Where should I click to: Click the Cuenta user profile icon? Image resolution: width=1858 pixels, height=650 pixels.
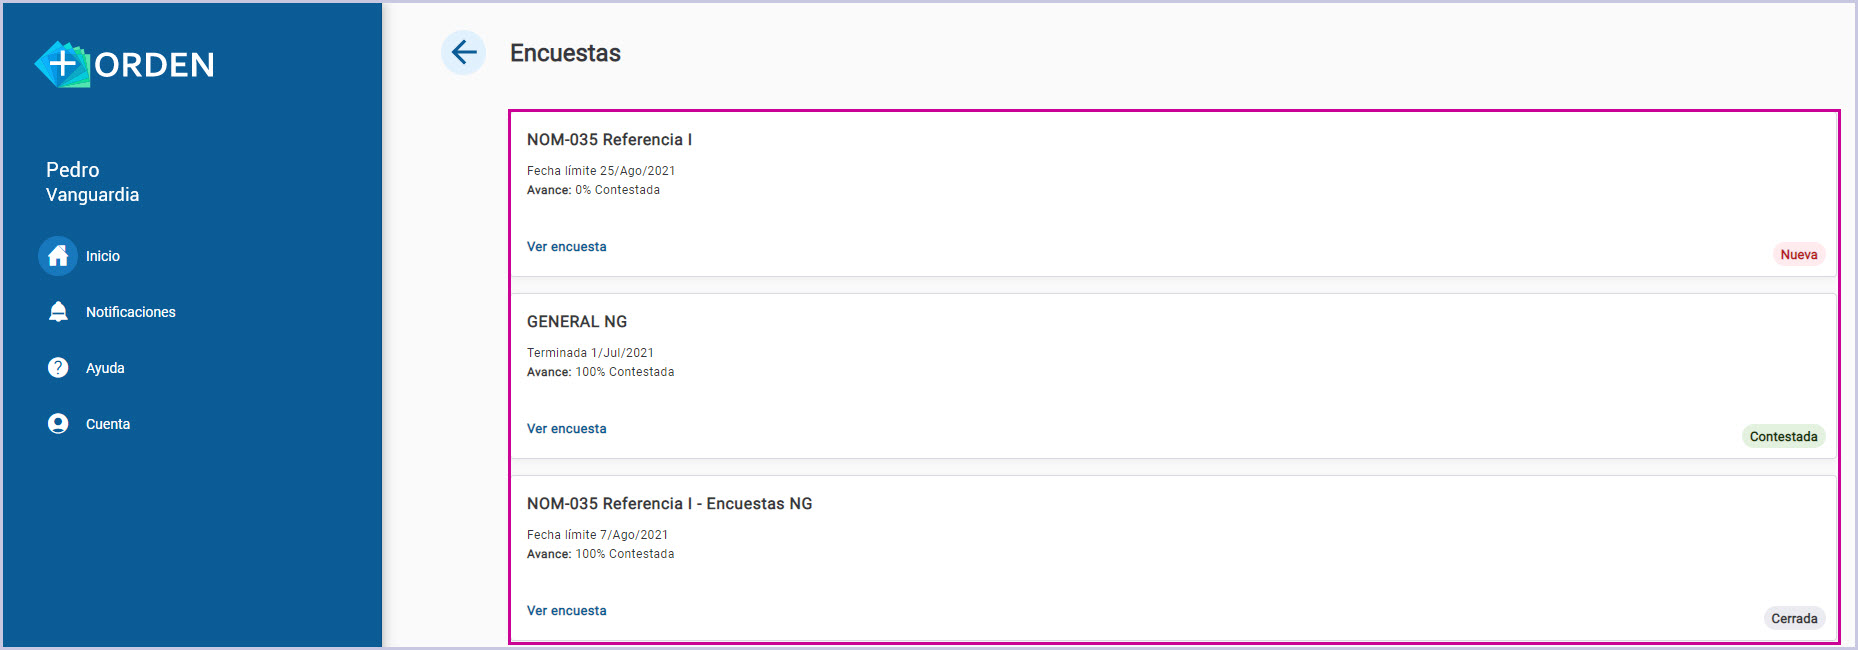[58, 424]
